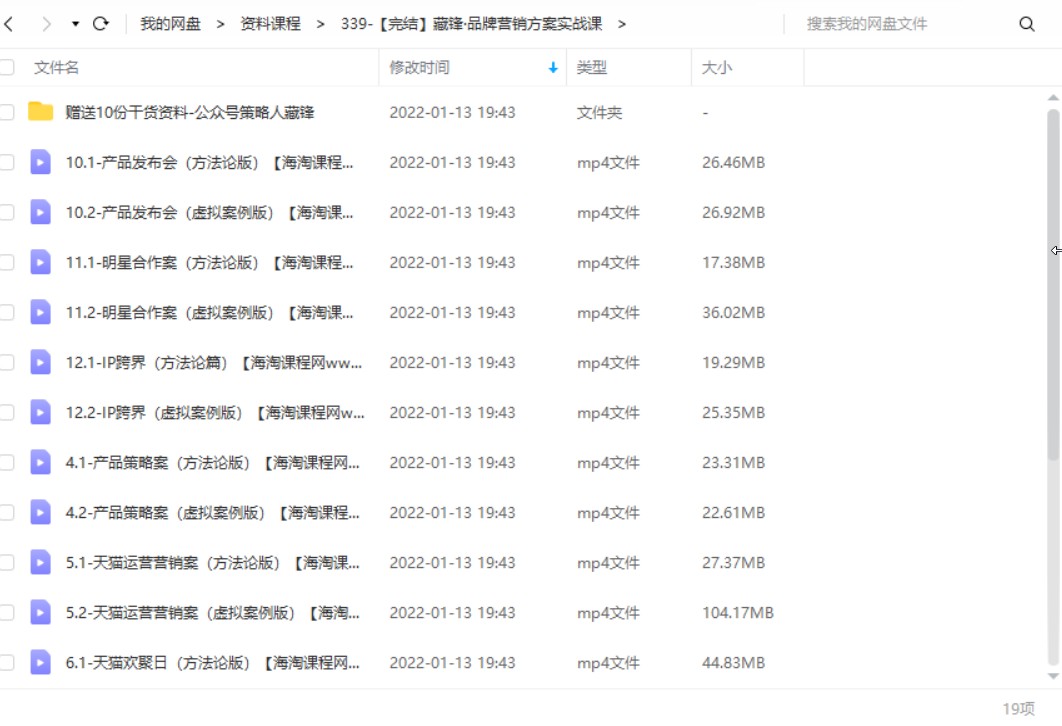
Task: Click the blue sort direction arrow
Action: click(553, 68)
